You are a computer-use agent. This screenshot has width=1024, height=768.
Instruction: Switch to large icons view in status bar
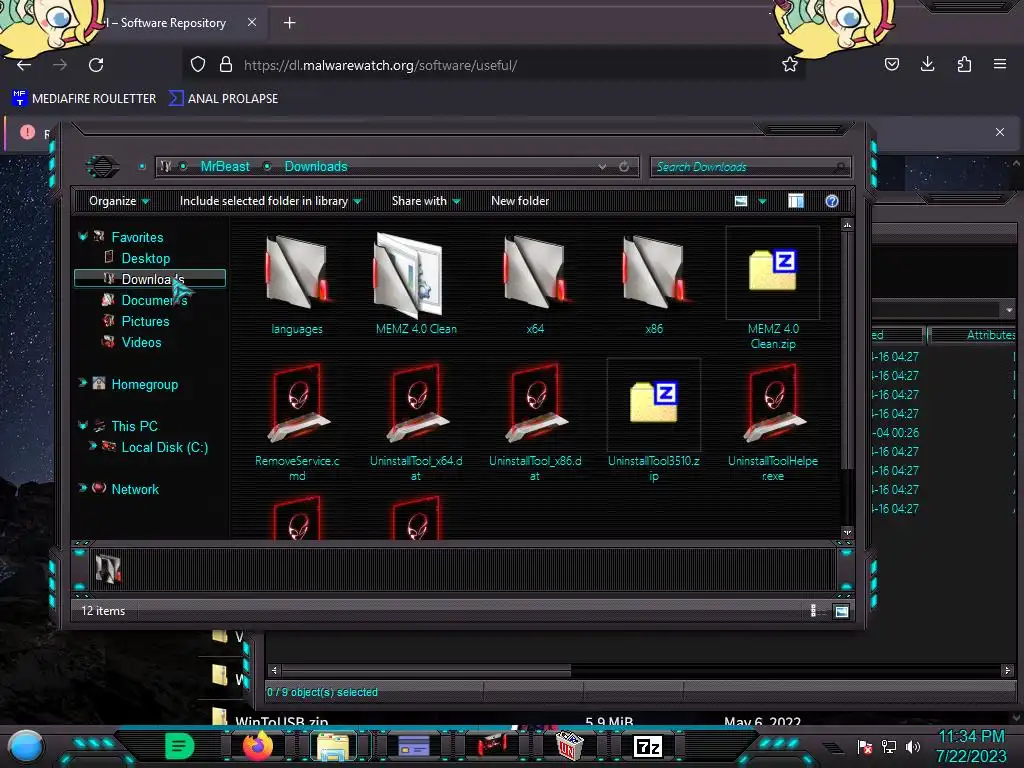pyautogui.click(x=841, y=611)
